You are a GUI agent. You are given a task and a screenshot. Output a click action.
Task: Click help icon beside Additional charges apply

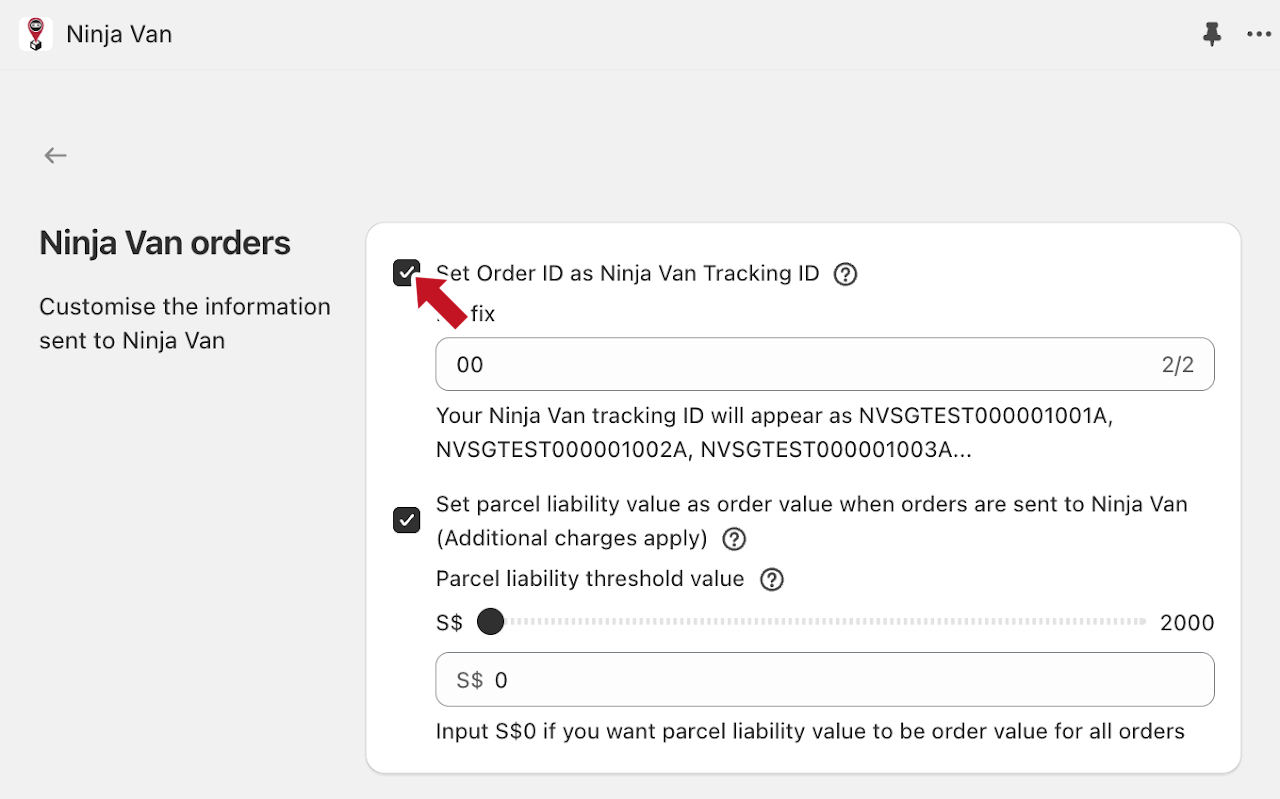point(734,539)
